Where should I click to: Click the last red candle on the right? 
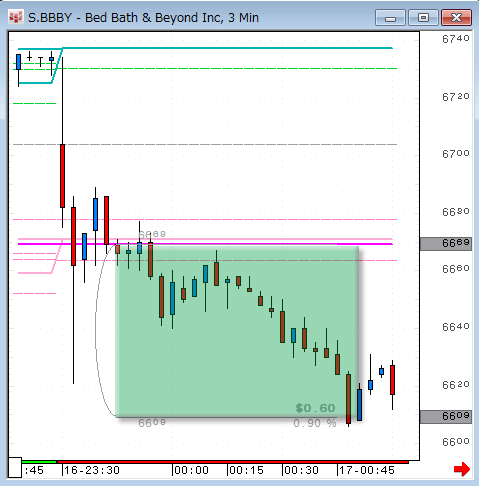point(393,380)
